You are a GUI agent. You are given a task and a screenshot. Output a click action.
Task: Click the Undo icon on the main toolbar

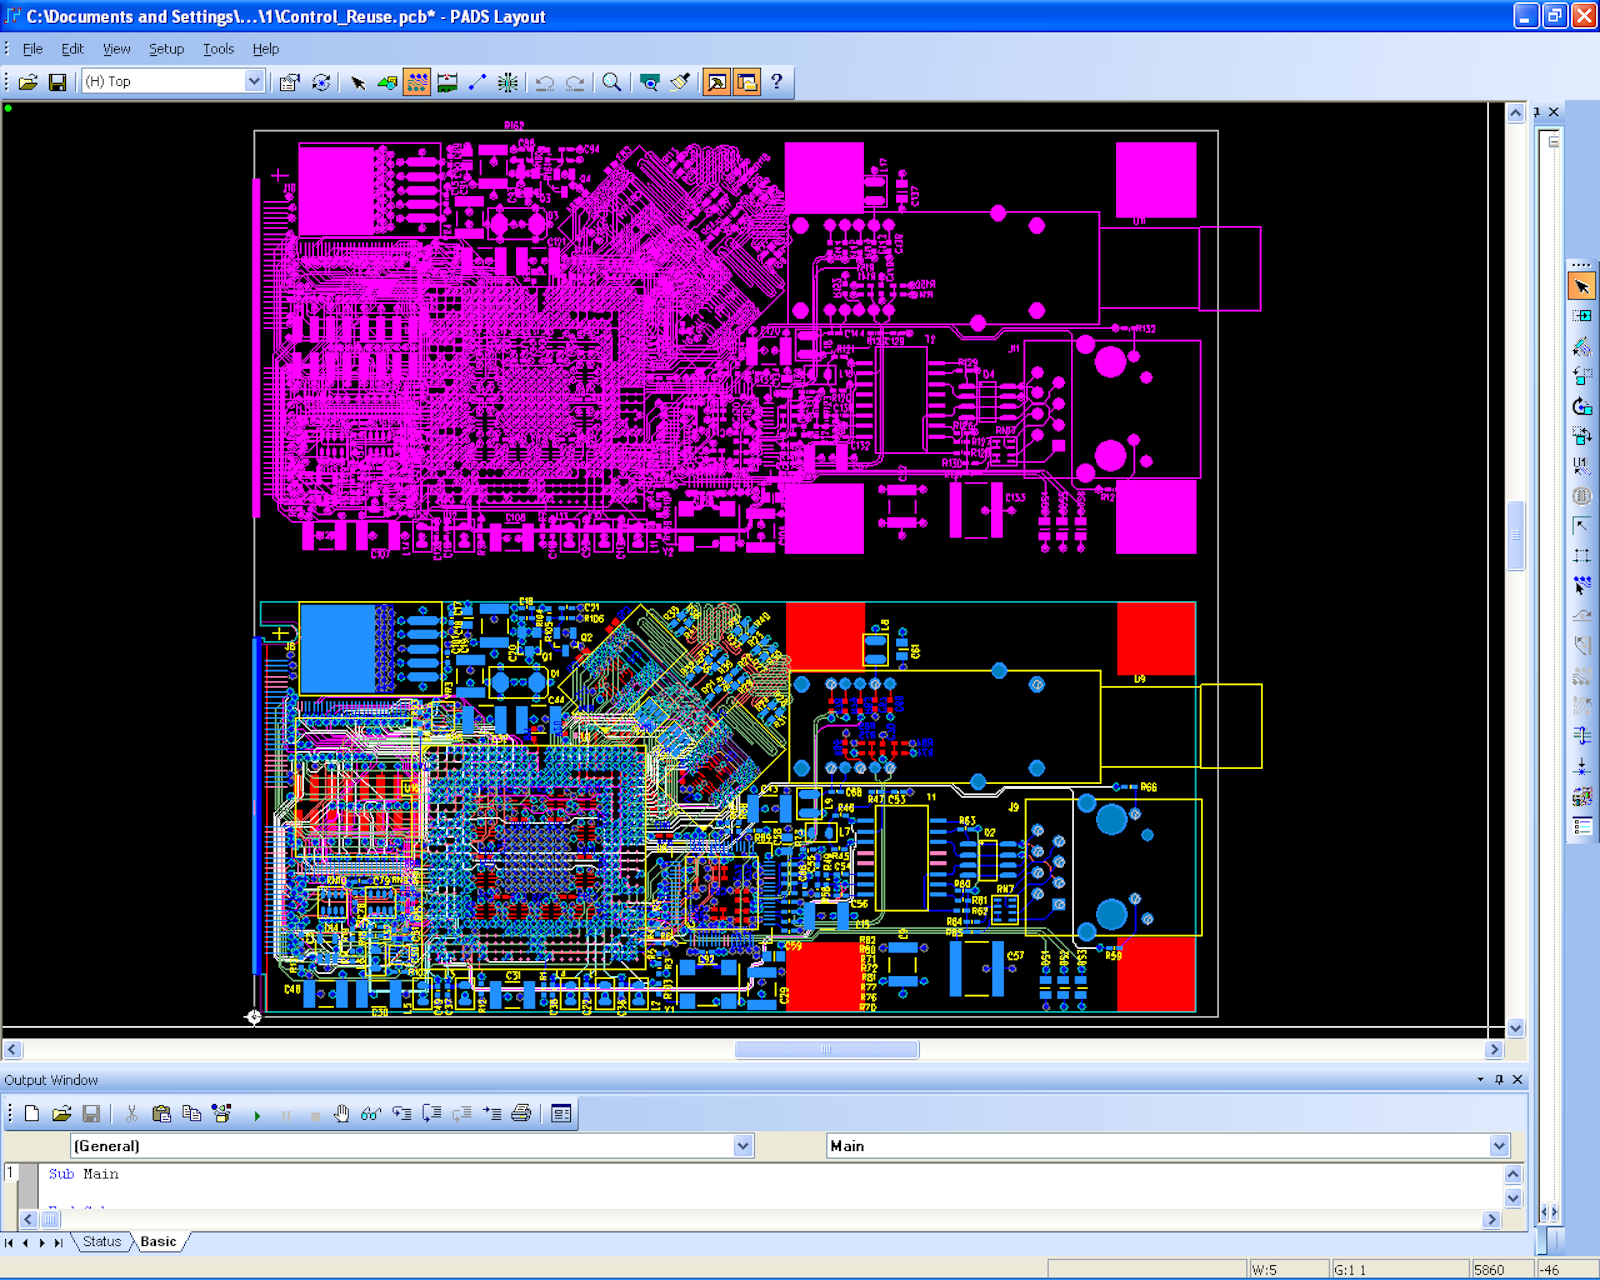click(544, 83)
